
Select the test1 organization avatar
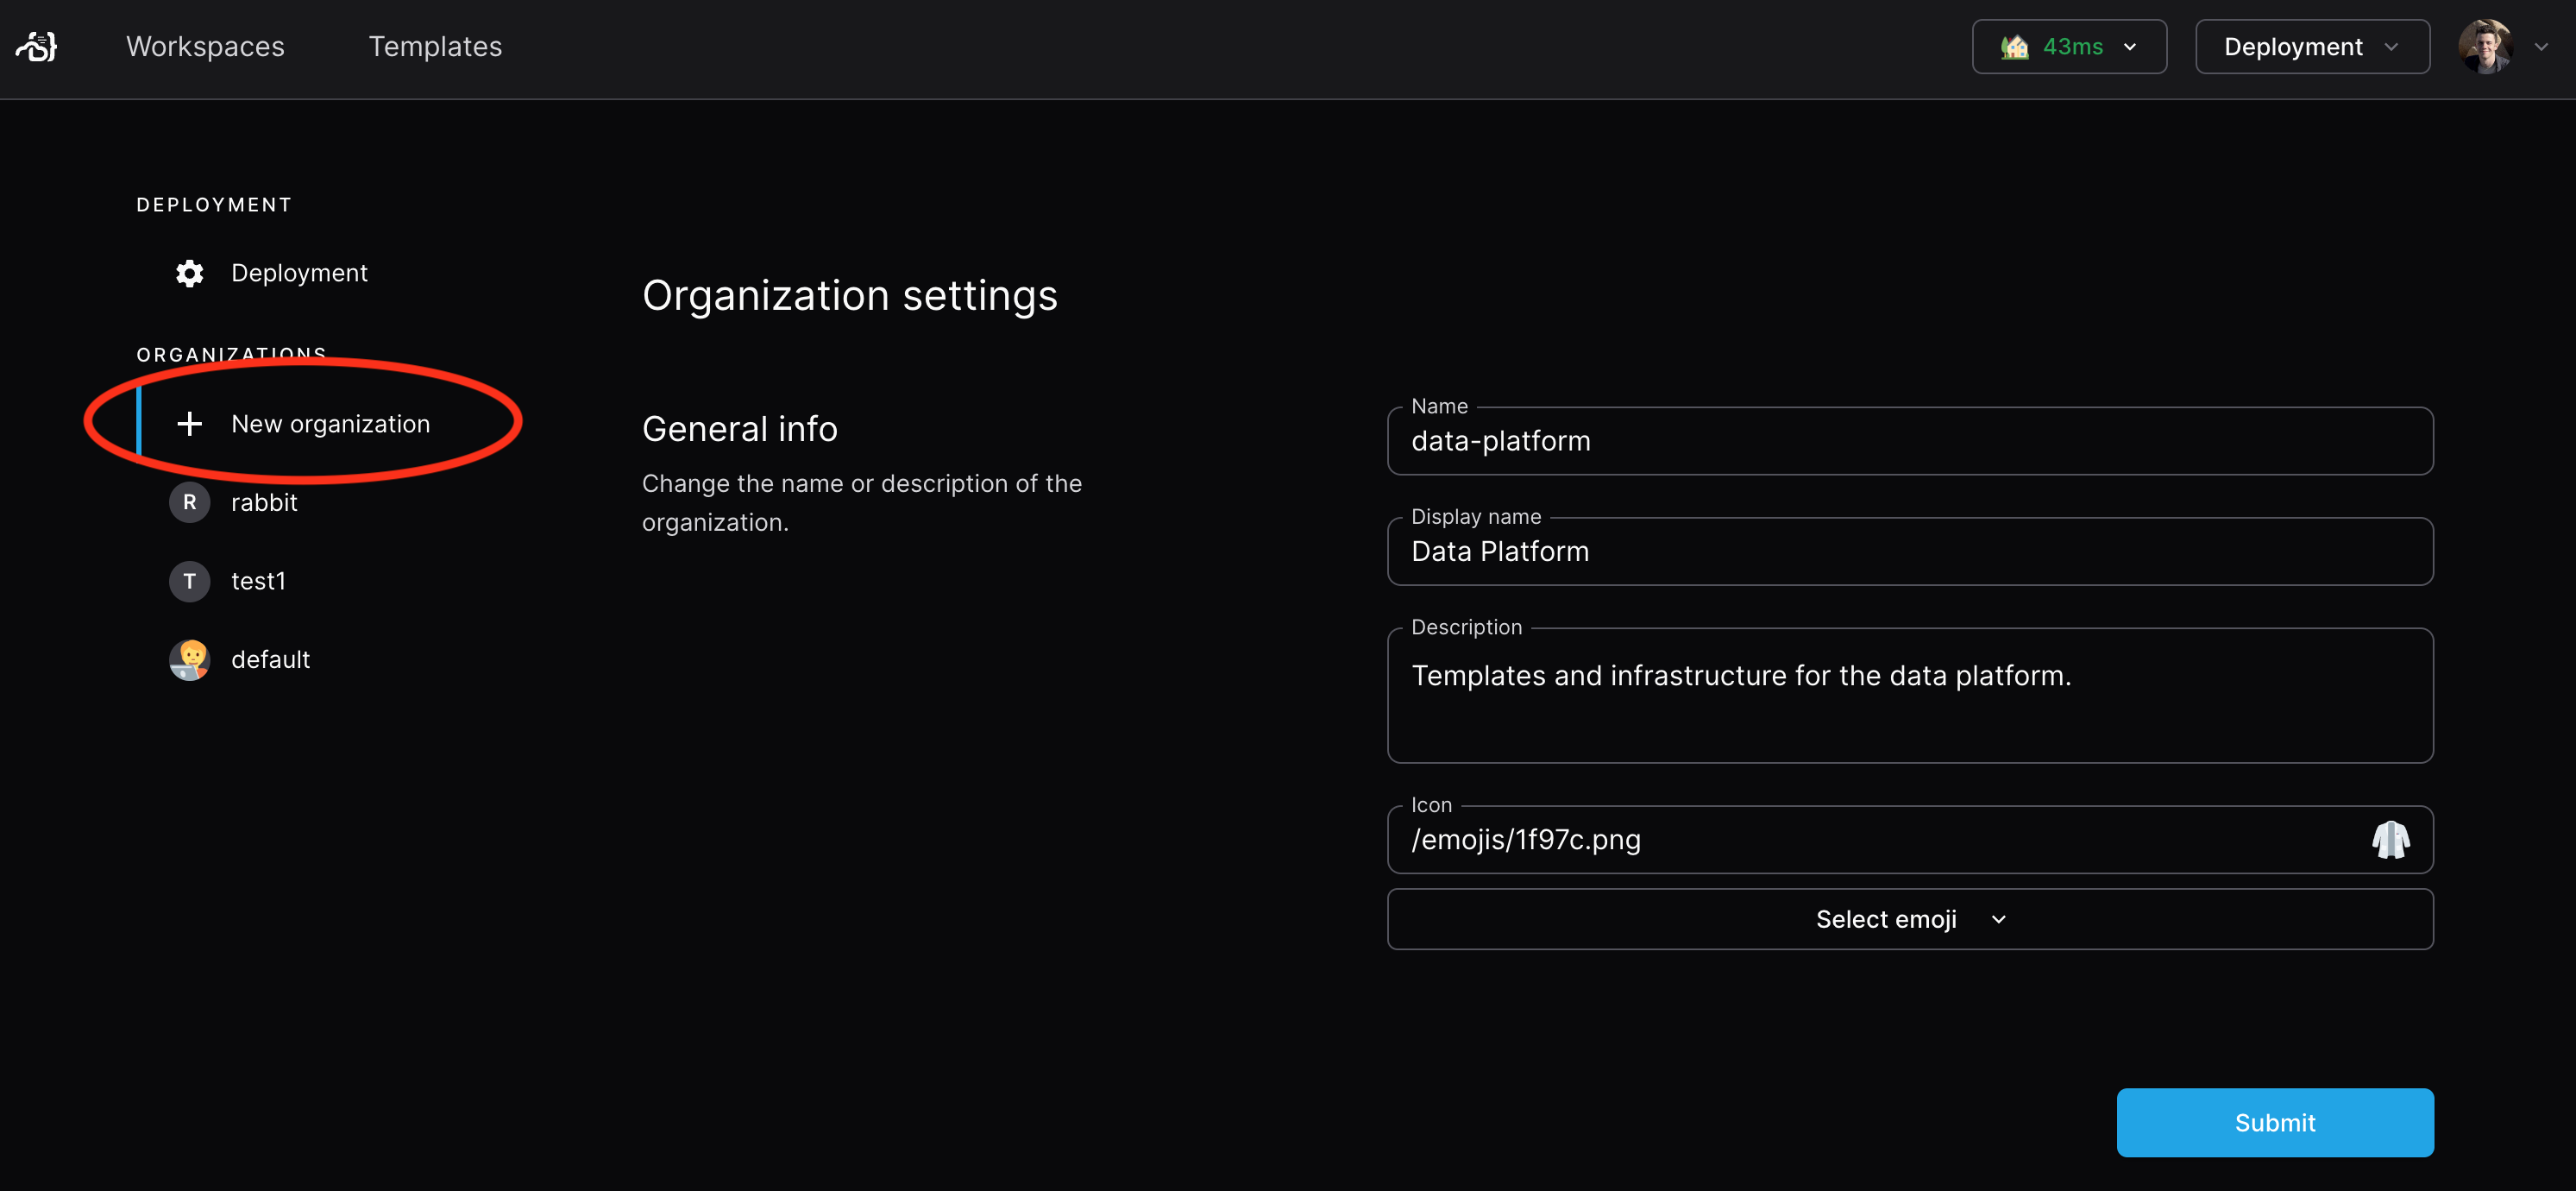(189, 581)
